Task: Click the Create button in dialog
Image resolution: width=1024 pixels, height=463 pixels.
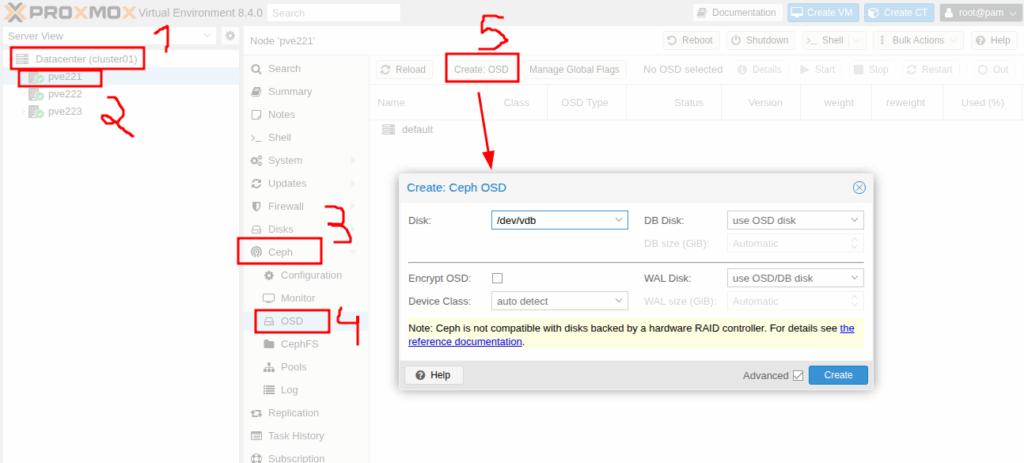Action: (x=838, y=375)
